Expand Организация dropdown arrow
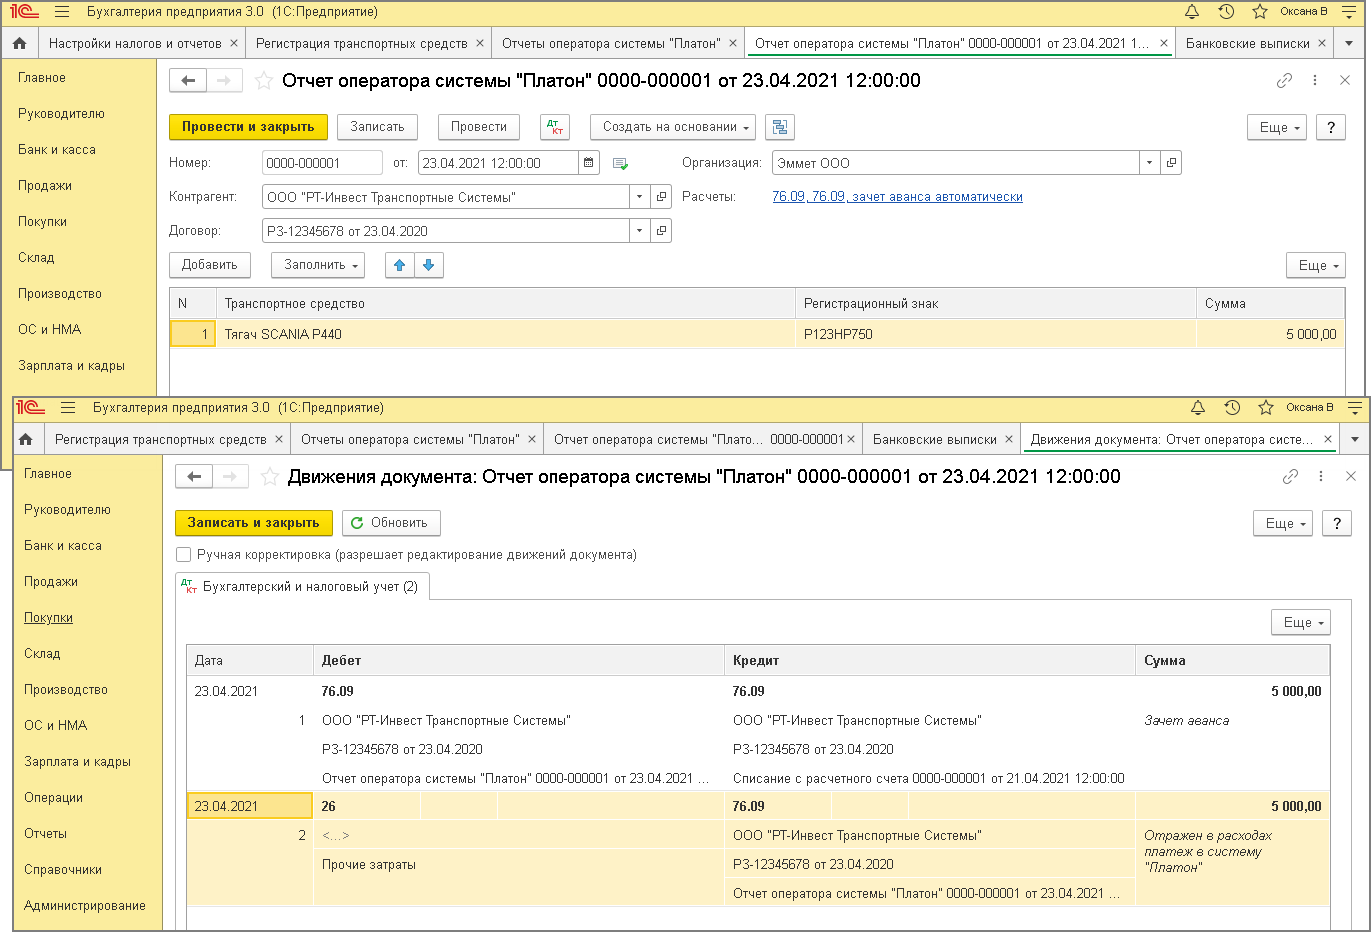 (x=1150, y=163)
